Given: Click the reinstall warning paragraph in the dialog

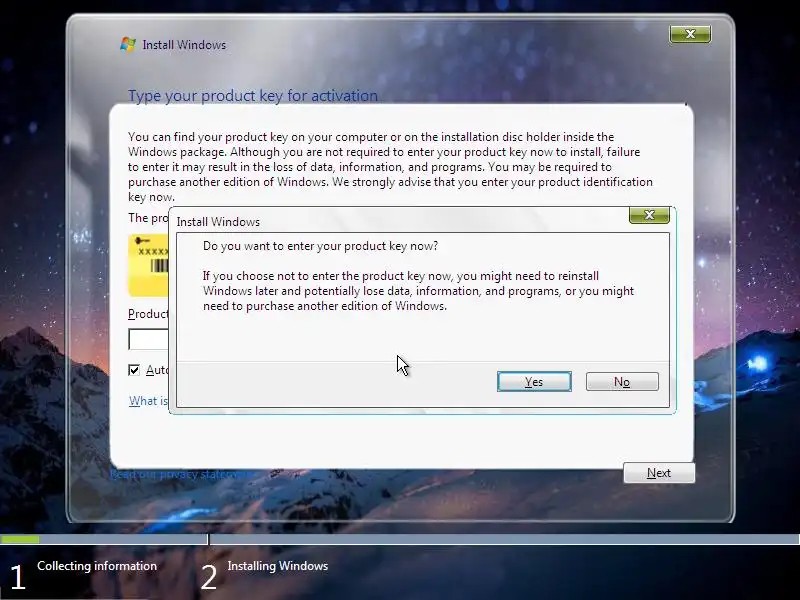Looking at the screenshot, I should coord(418,291).
